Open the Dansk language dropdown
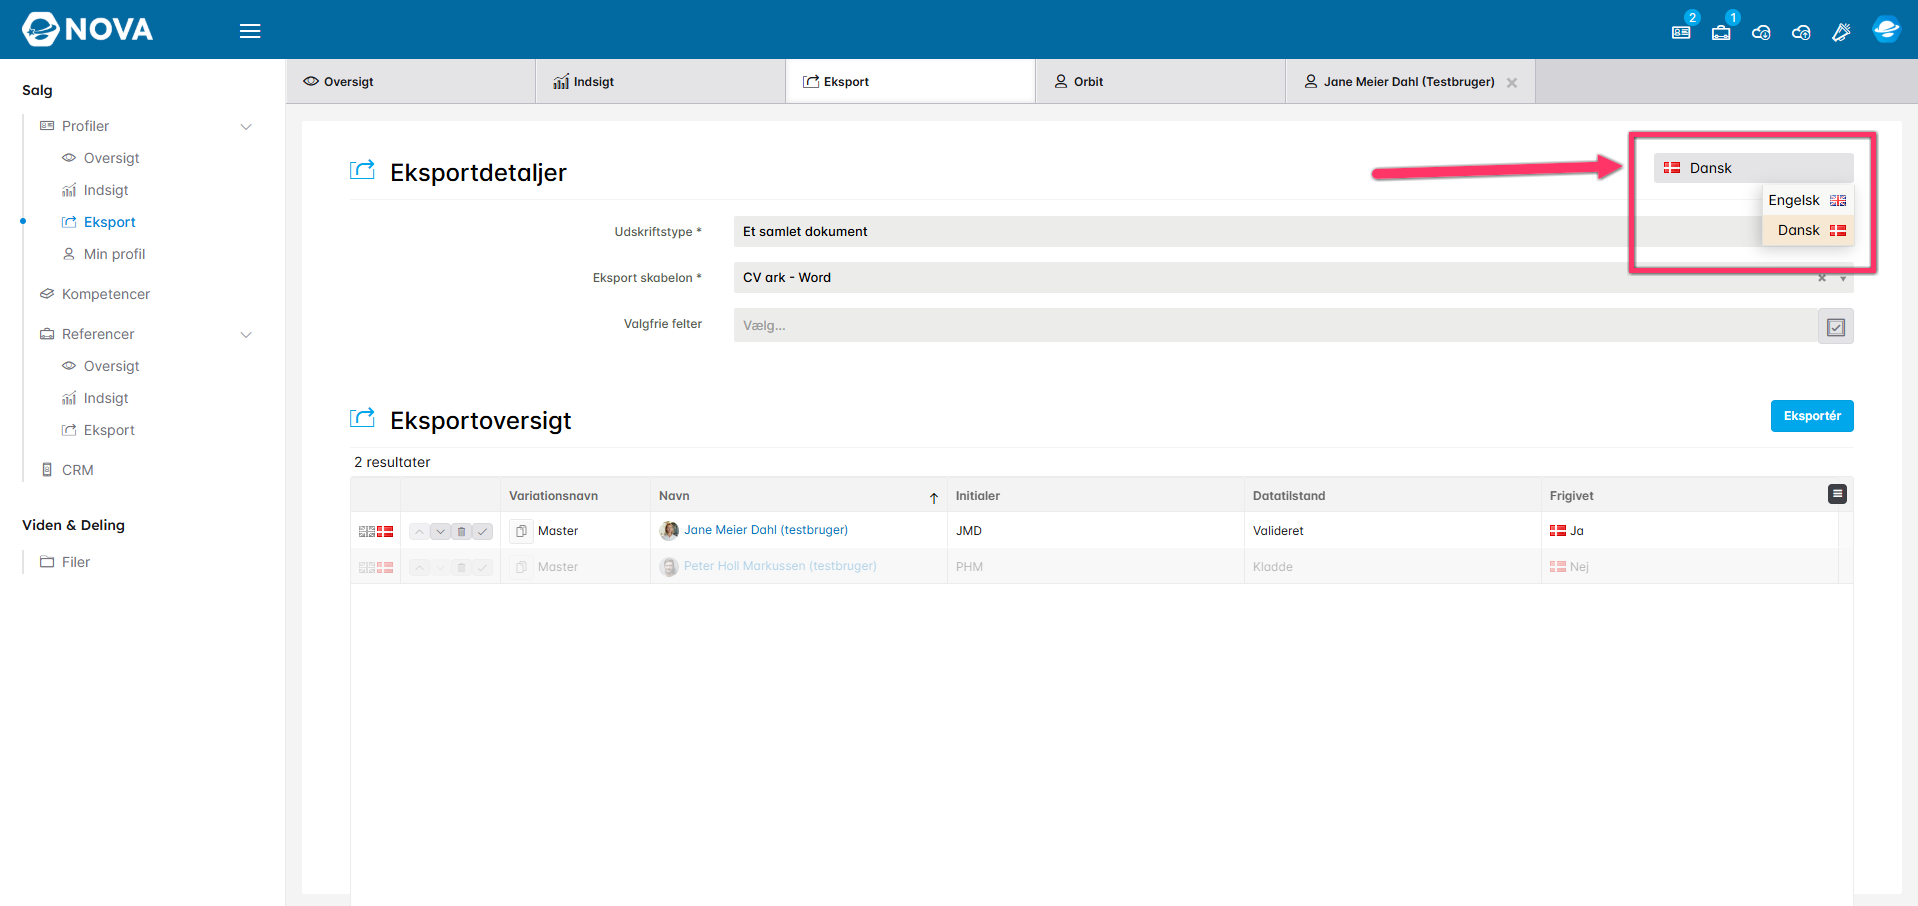The width and height of the screenshot is (1918, 906). pos(1753,168)
